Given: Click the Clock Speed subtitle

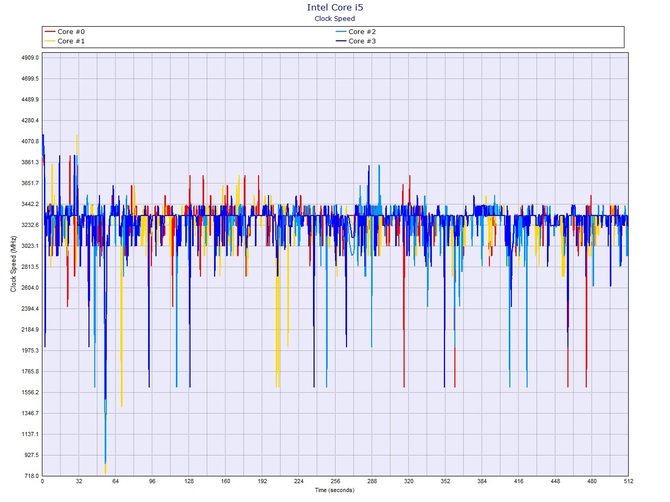Looking at the screenshot, I should (335, 18).
